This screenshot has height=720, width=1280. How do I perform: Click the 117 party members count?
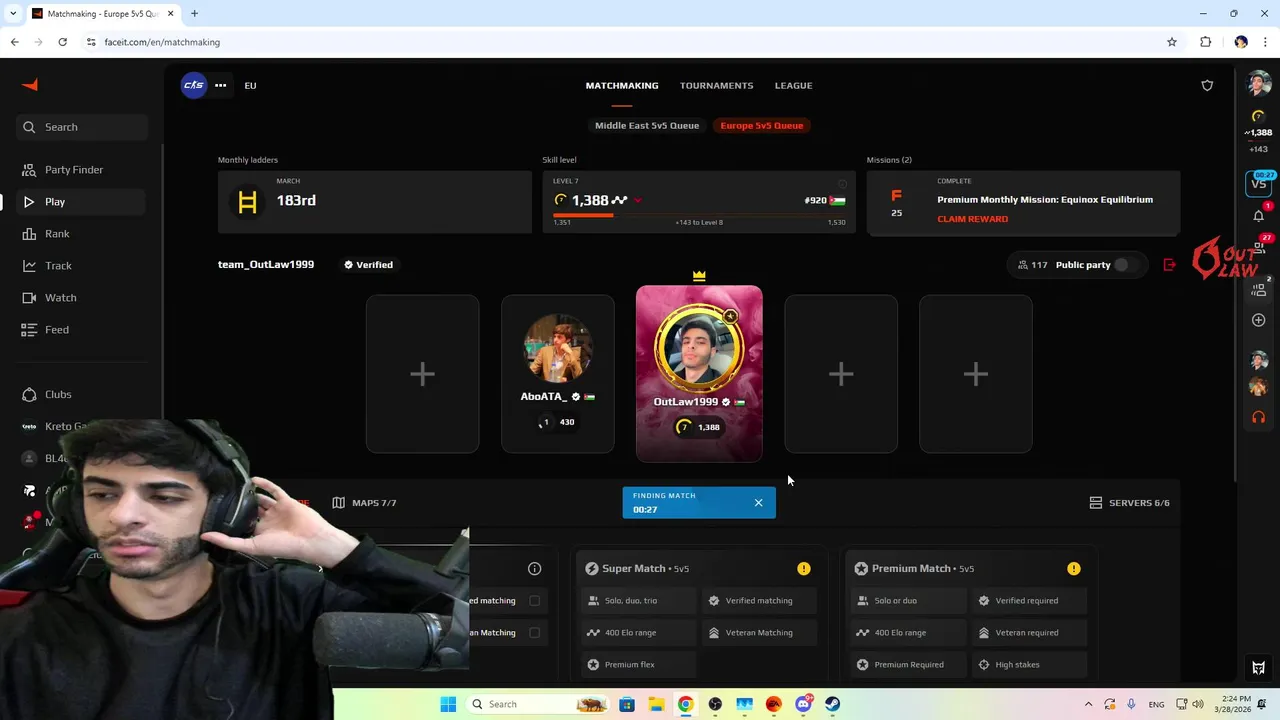point(1032,265)
